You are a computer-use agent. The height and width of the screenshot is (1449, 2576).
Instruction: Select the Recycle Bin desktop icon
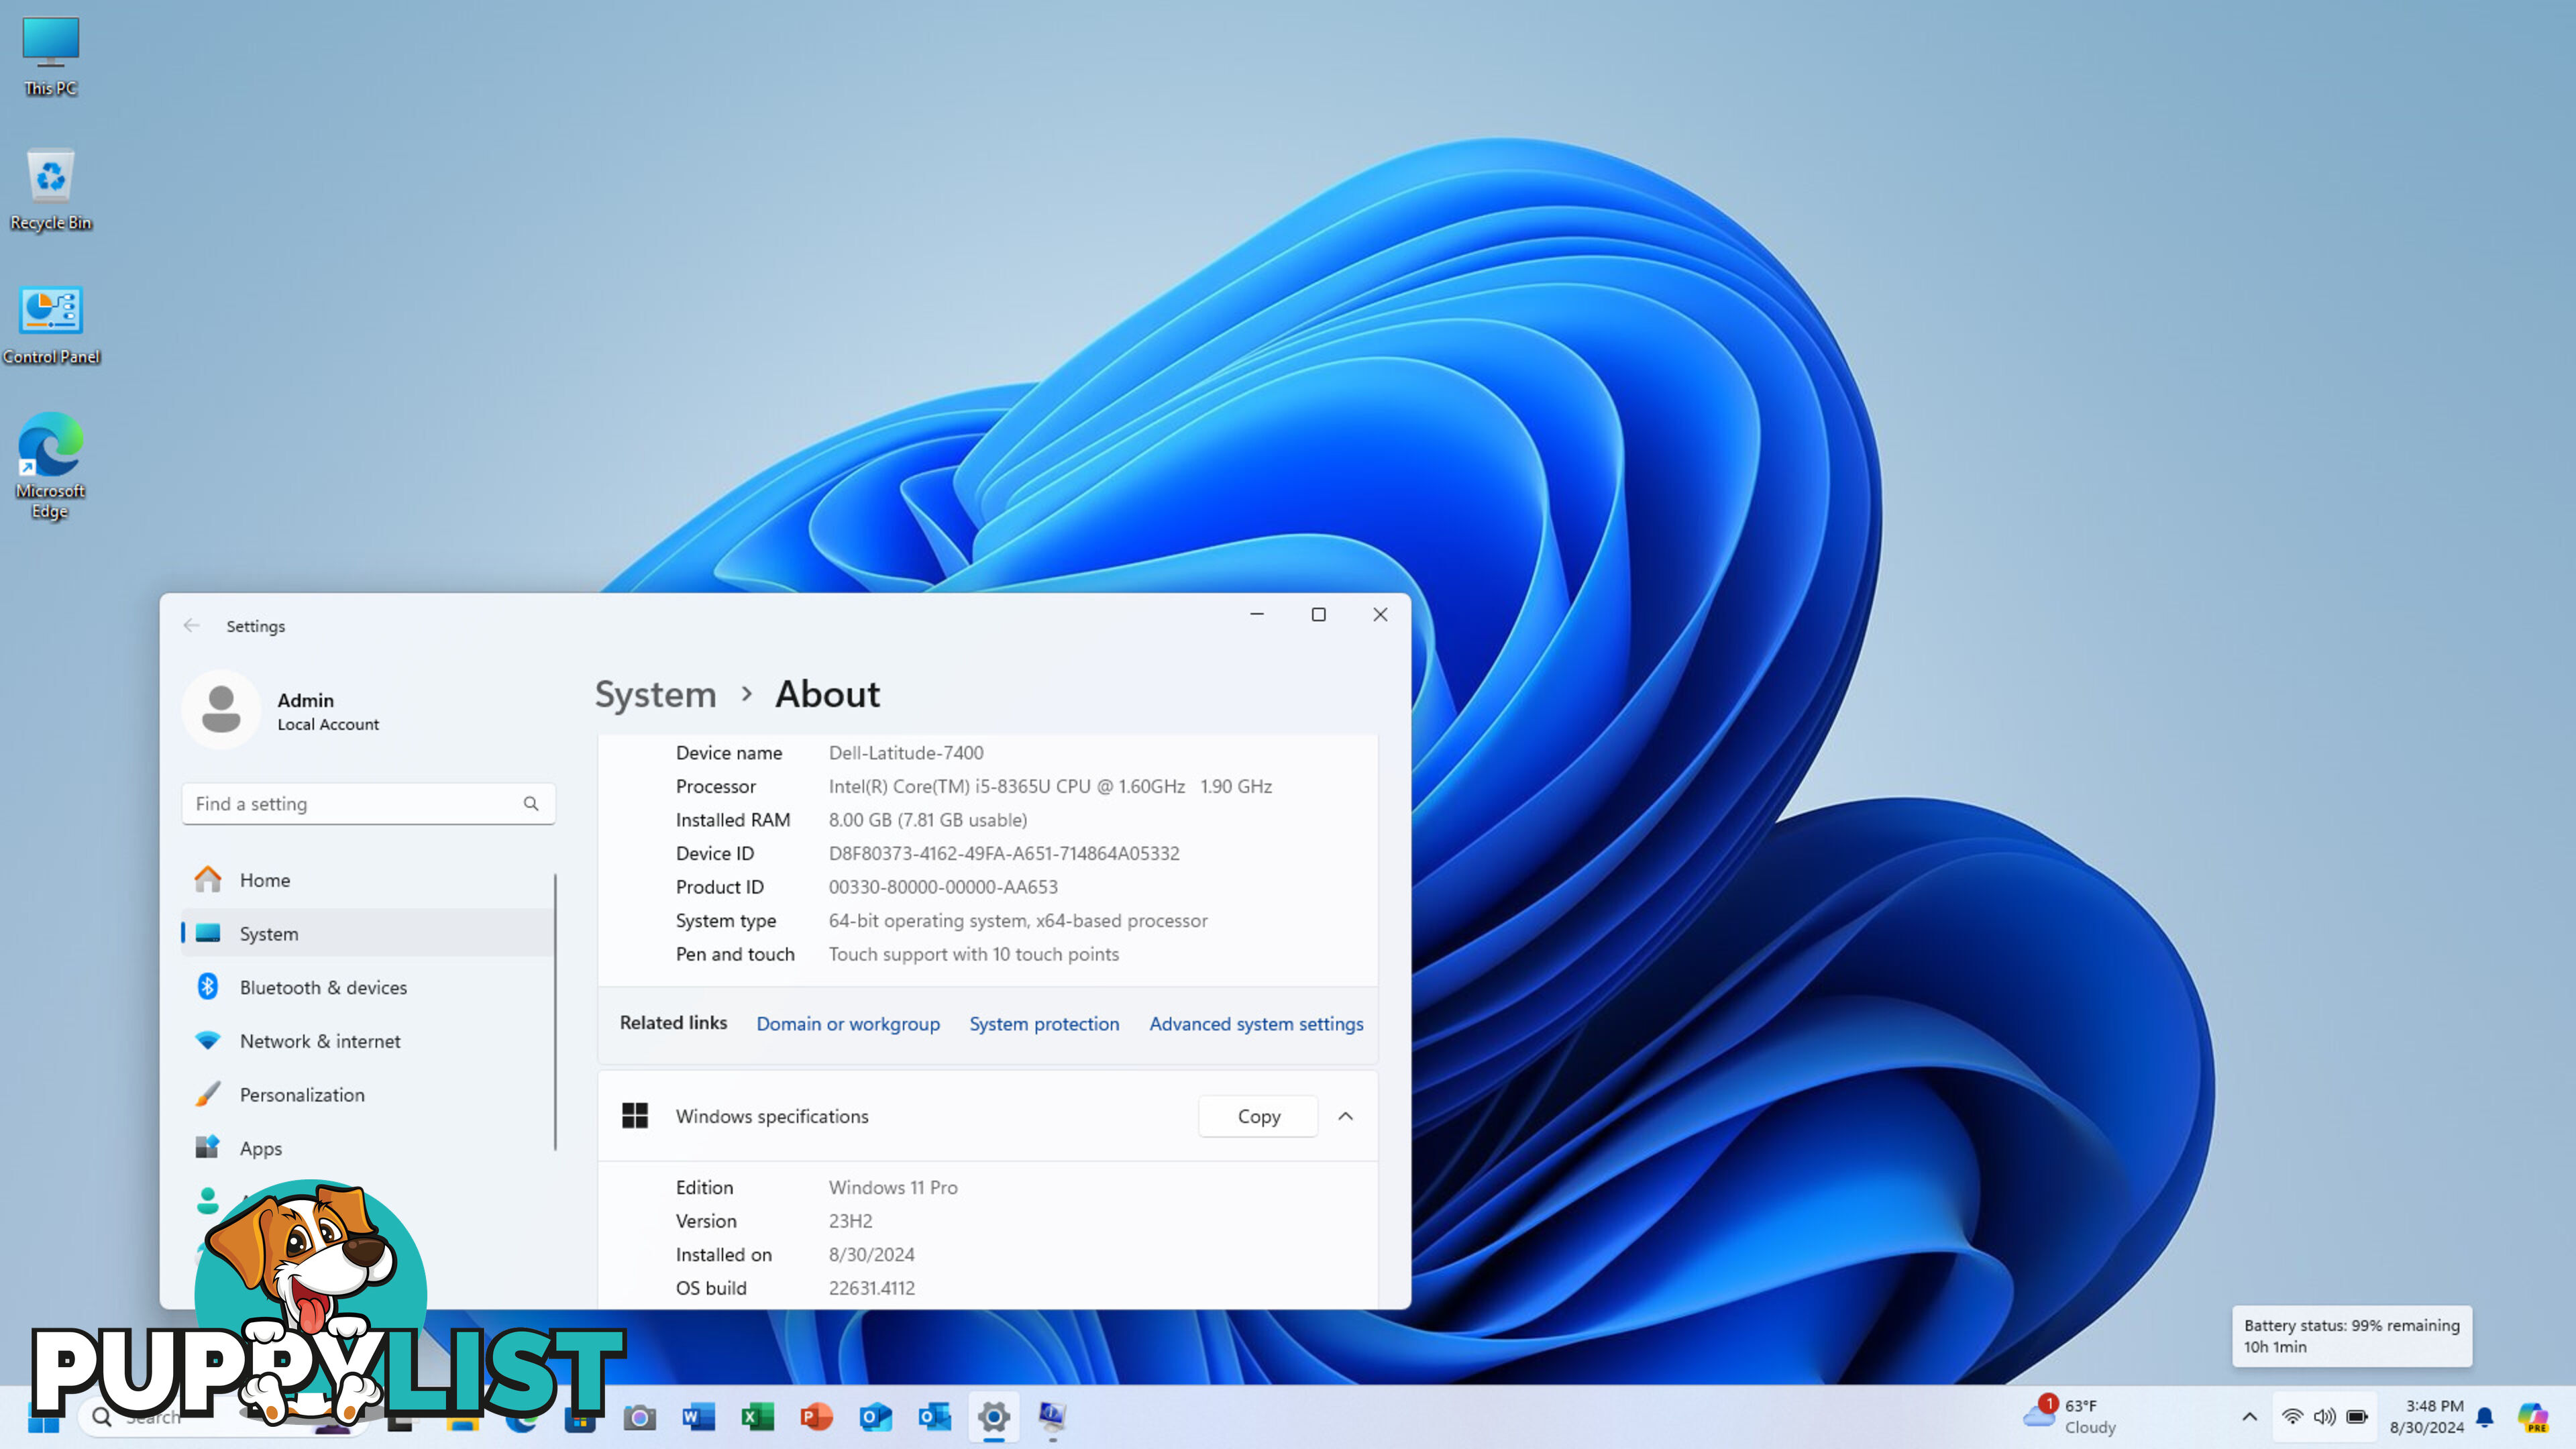point(50,190)
